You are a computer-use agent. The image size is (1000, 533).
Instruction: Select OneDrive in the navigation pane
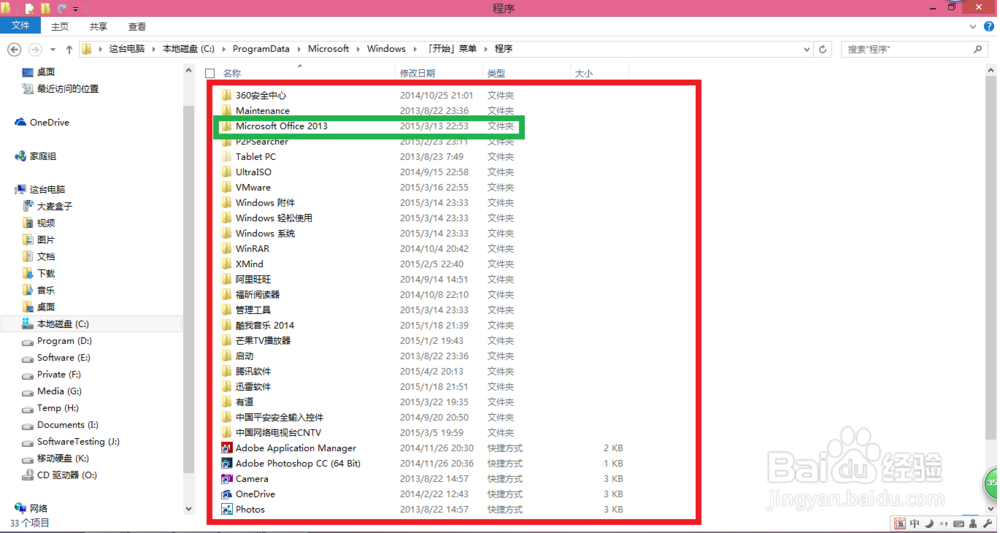42,122
